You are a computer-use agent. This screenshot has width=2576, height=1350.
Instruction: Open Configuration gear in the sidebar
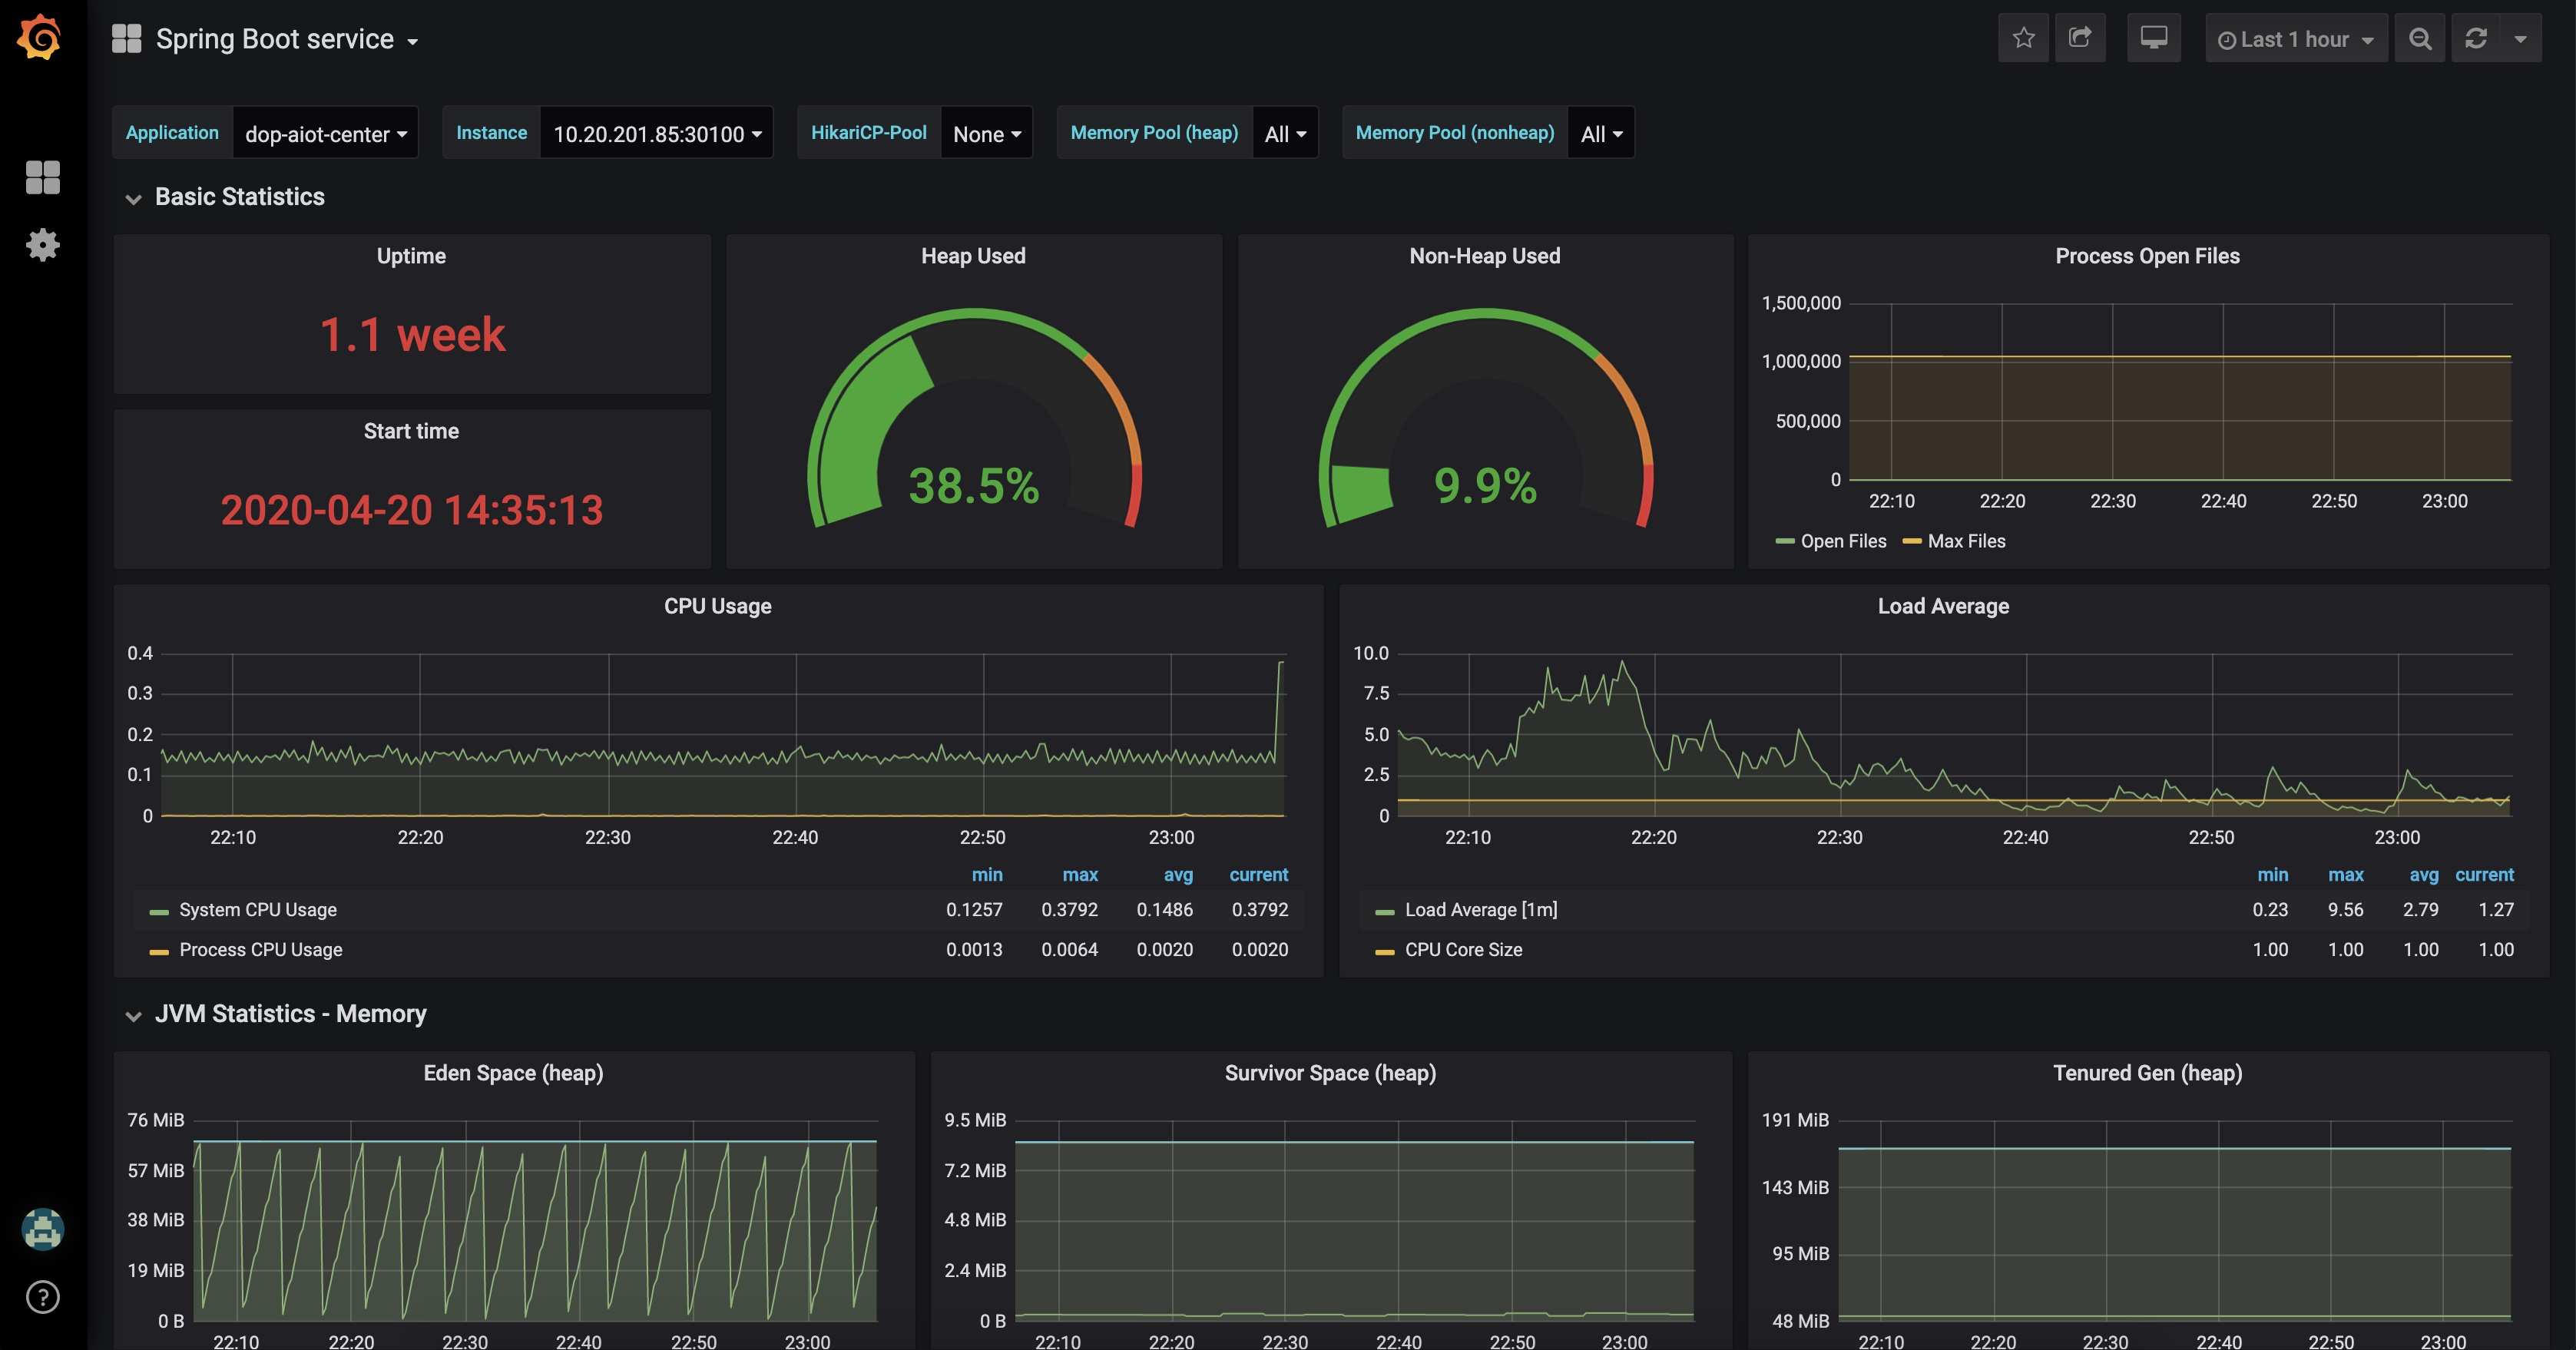coord(43,245)
